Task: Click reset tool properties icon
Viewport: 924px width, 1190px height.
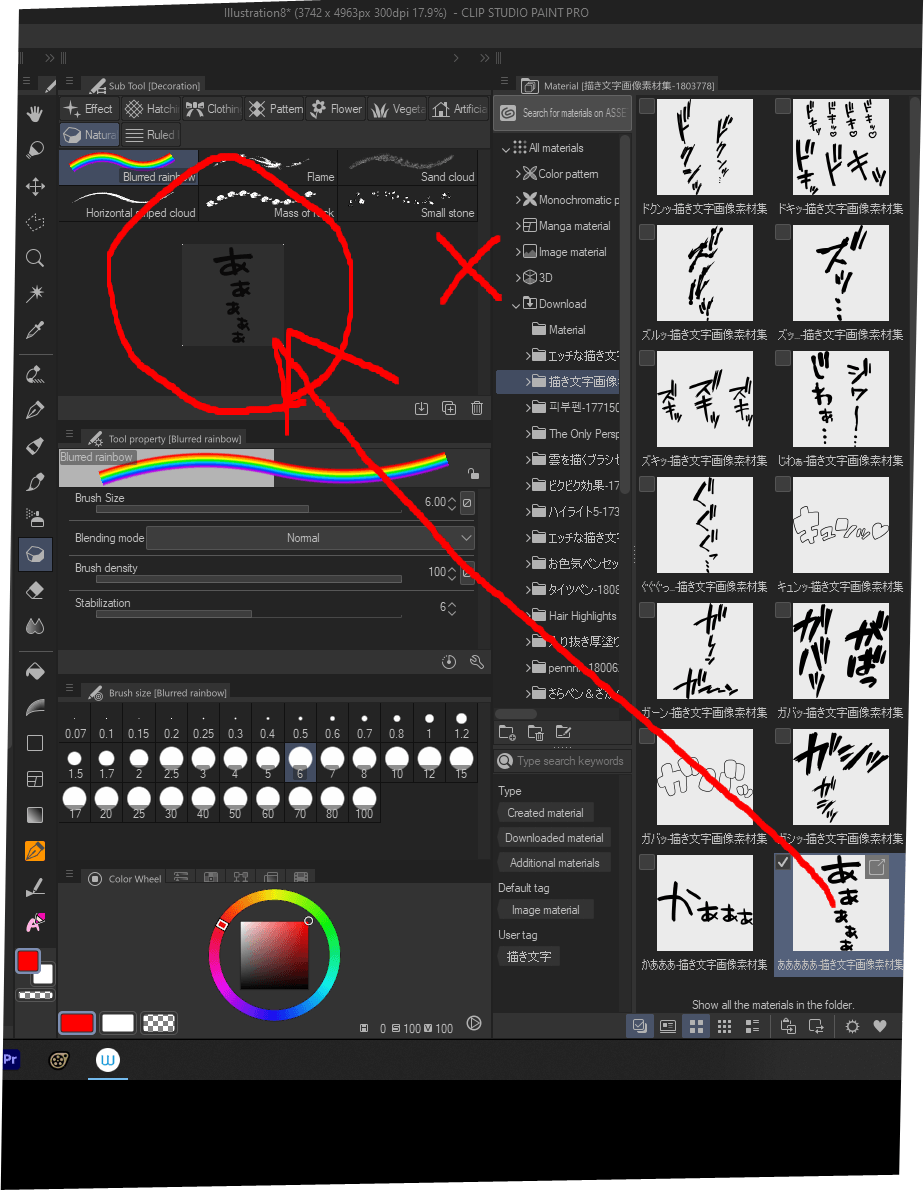Action: 449,662
